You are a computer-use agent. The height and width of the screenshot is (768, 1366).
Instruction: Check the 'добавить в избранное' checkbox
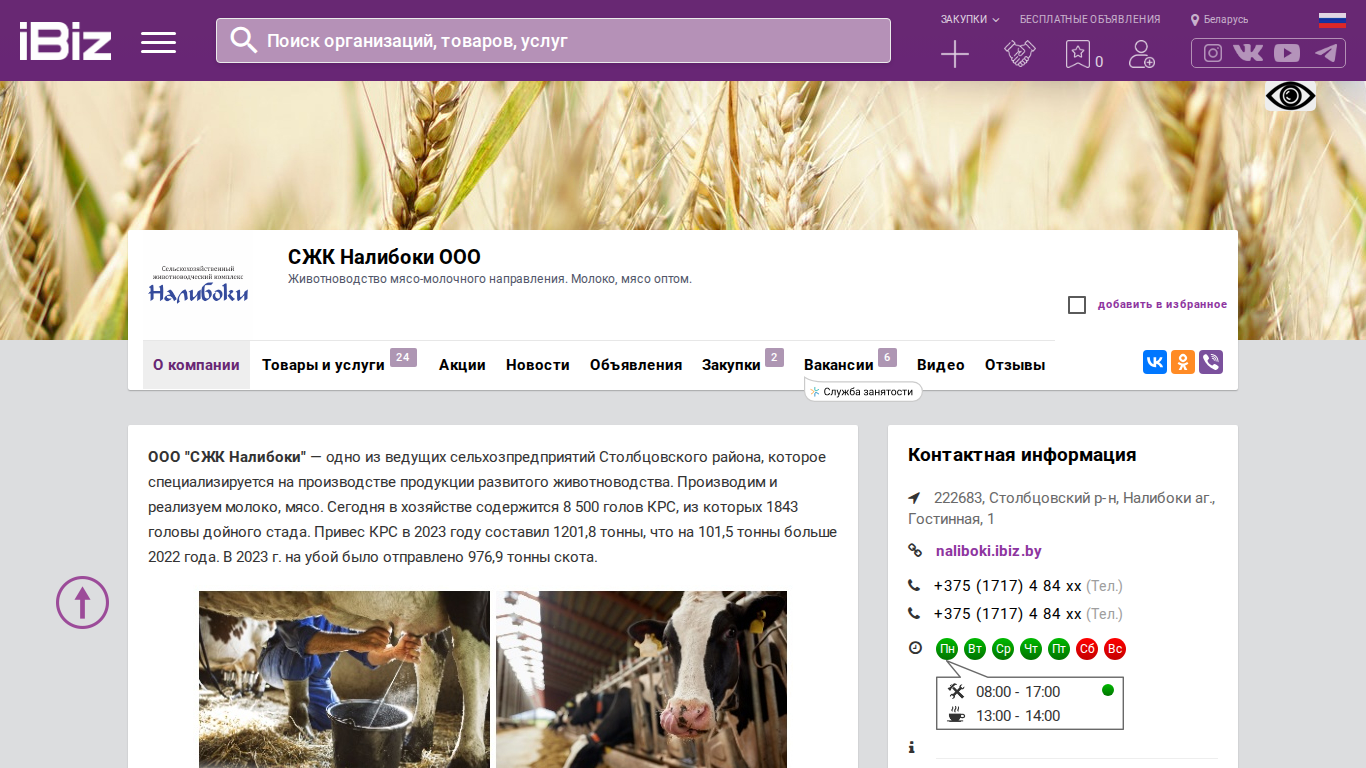1077,305
